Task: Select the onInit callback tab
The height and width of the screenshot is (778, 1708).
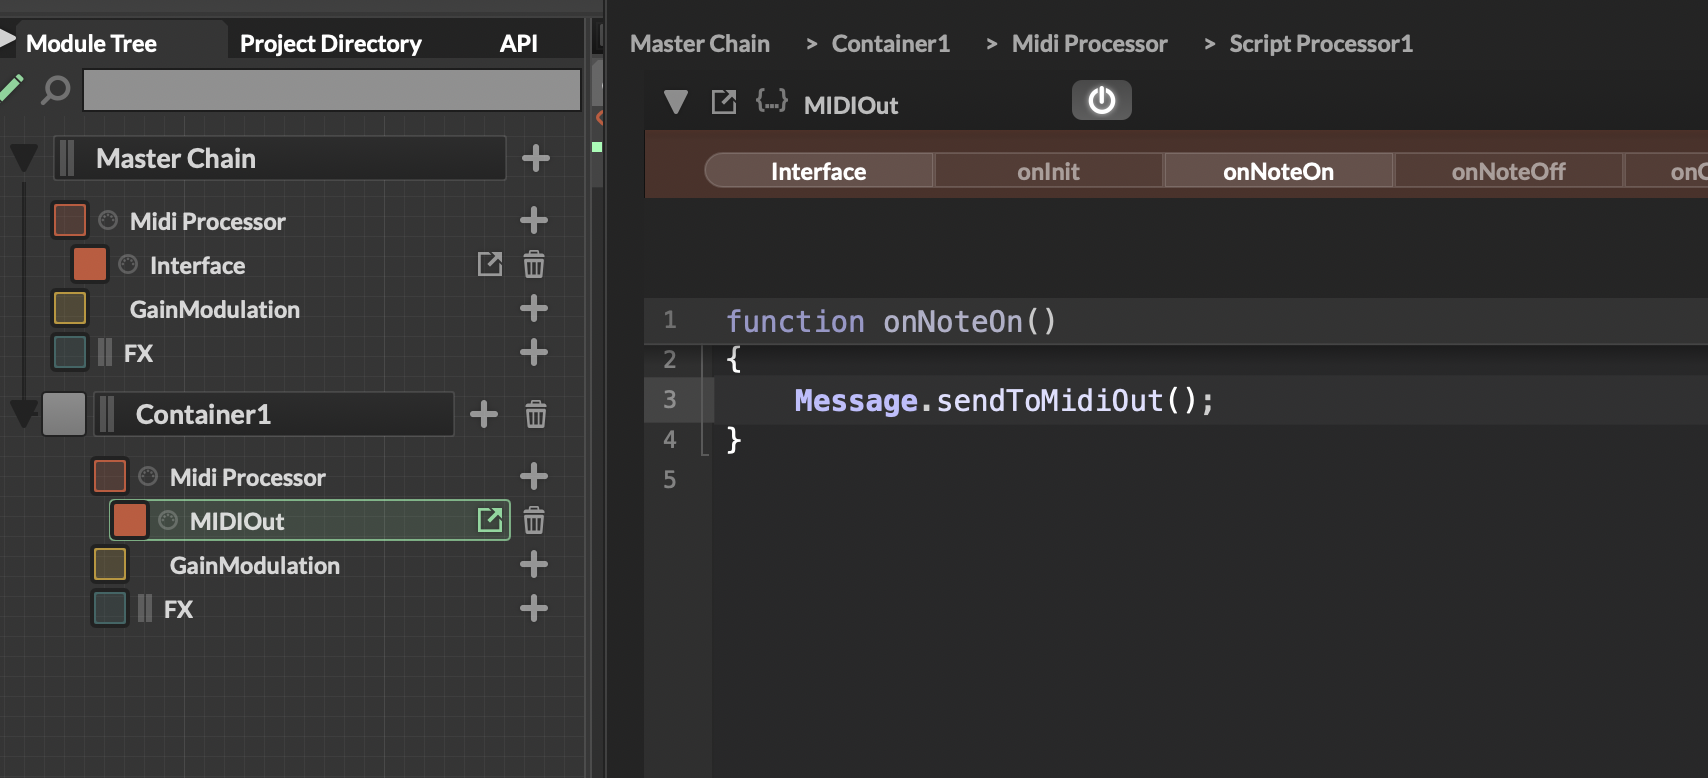Action: (x=1048, y=171)
